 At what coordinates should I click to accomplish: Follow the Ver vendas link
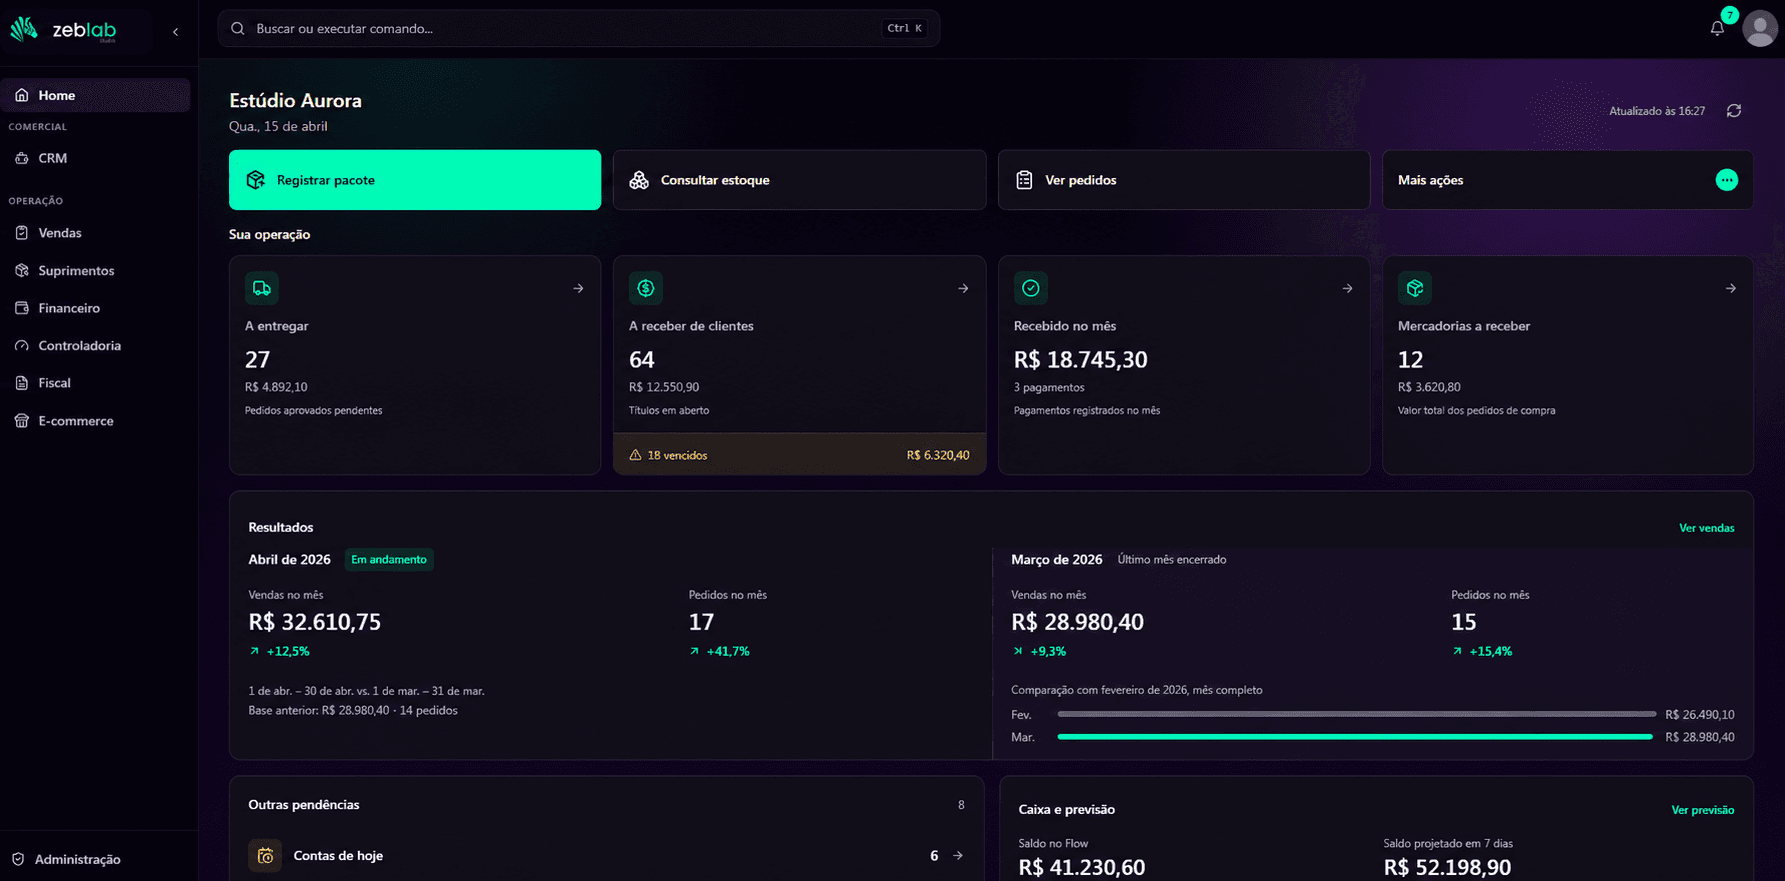1706,528
